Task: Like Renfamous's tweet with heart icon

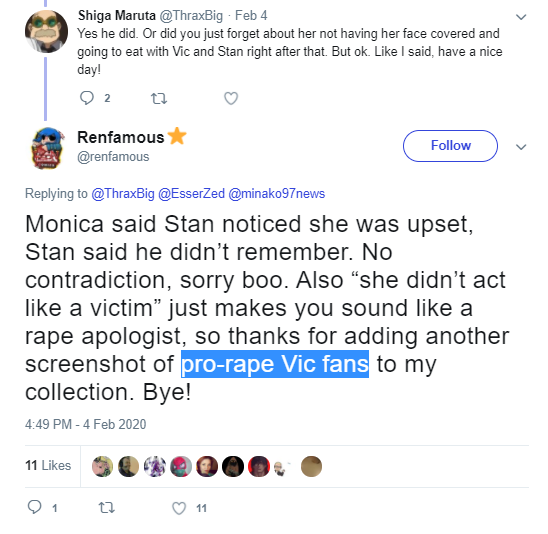Action: 179,508
